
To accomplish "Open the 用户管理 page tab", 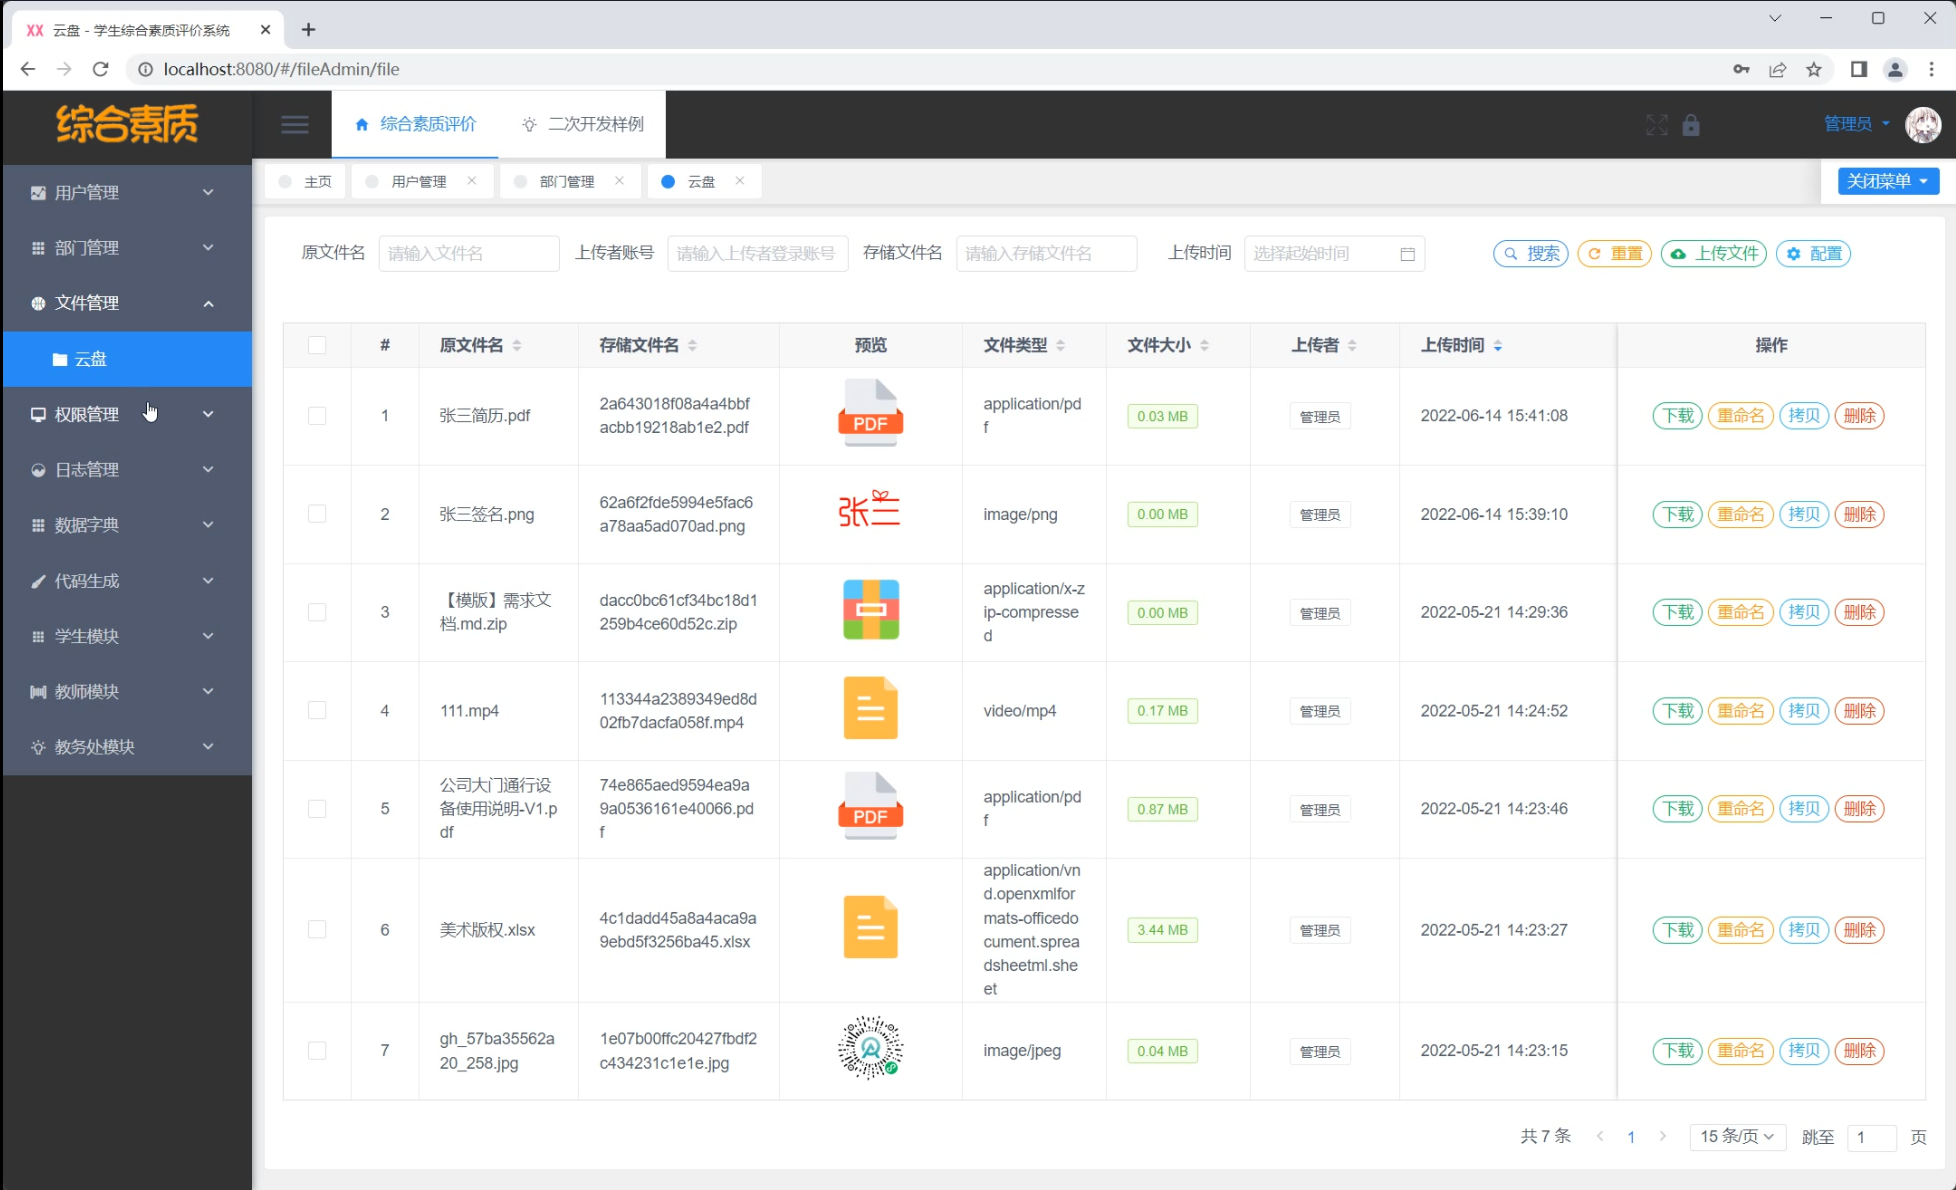I will click(418, 181).
